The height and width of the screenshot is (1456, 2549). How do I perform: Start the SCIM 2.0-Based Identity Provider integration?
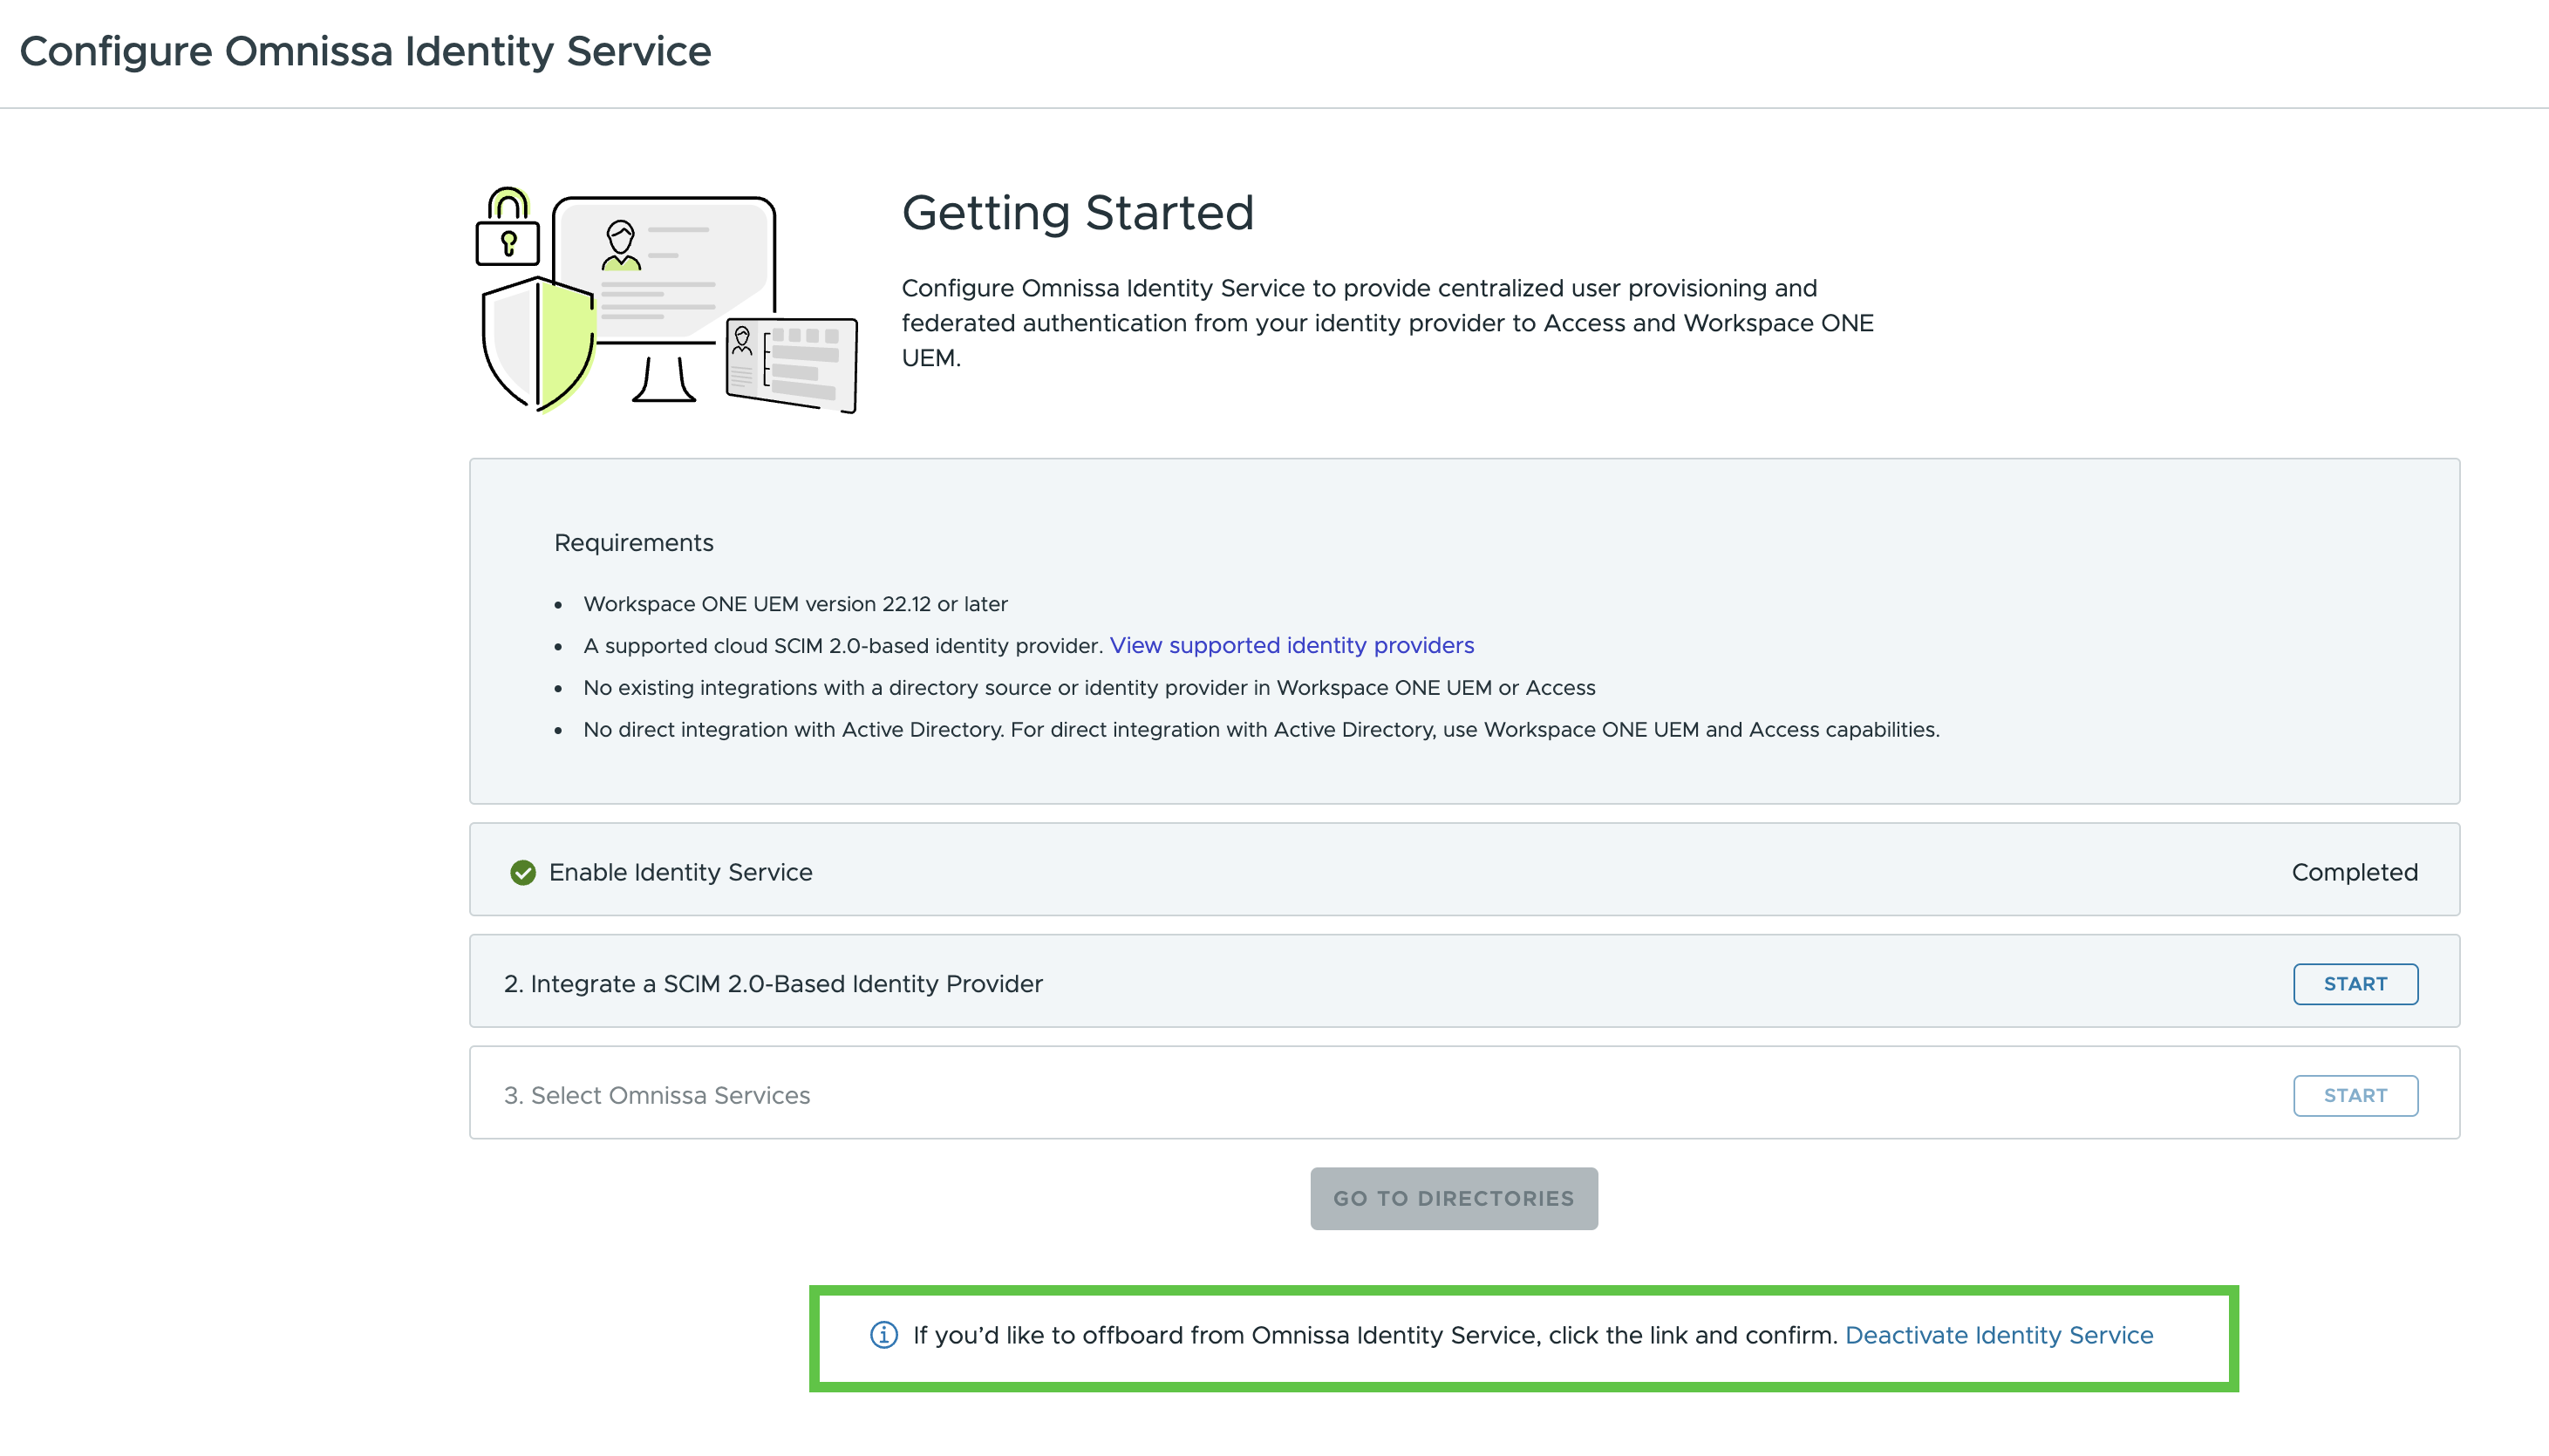[2355, 984]
